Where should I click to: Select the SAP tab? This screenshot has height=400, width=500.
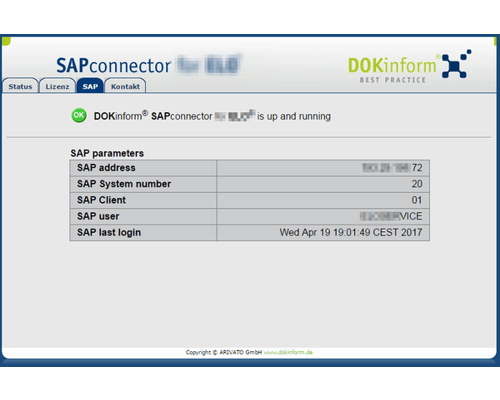click(90, 86)
